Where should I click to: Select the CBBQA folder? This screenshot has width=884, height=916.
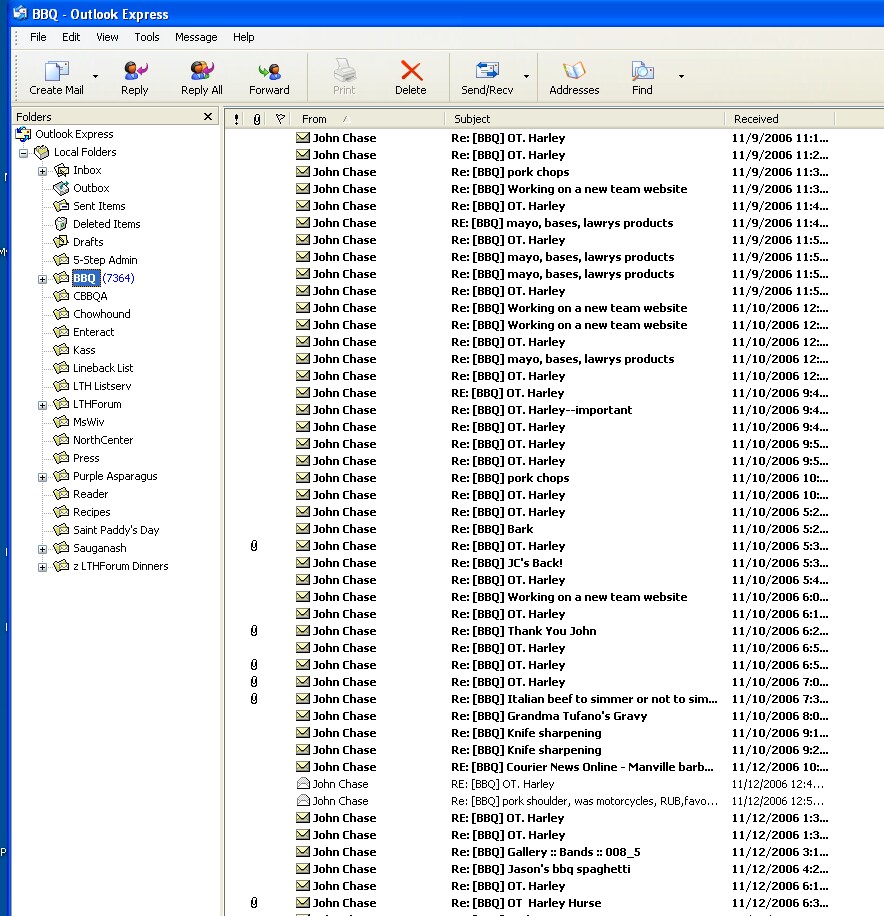[x=90, y=296]
